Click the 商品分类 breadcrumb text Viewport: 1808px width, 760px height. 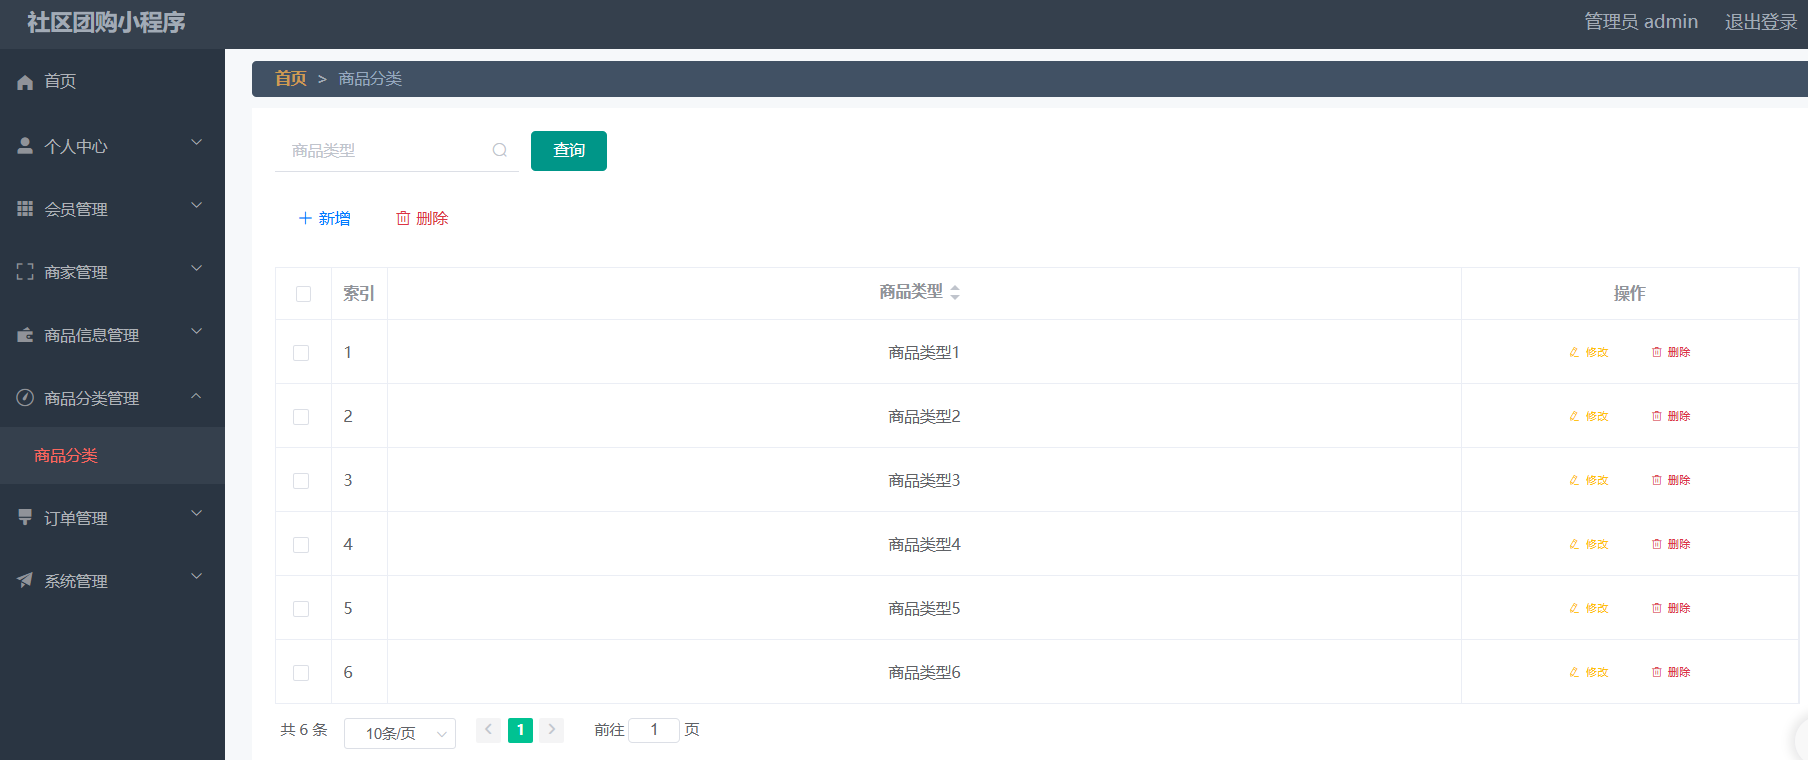click(x=370, y=78)
